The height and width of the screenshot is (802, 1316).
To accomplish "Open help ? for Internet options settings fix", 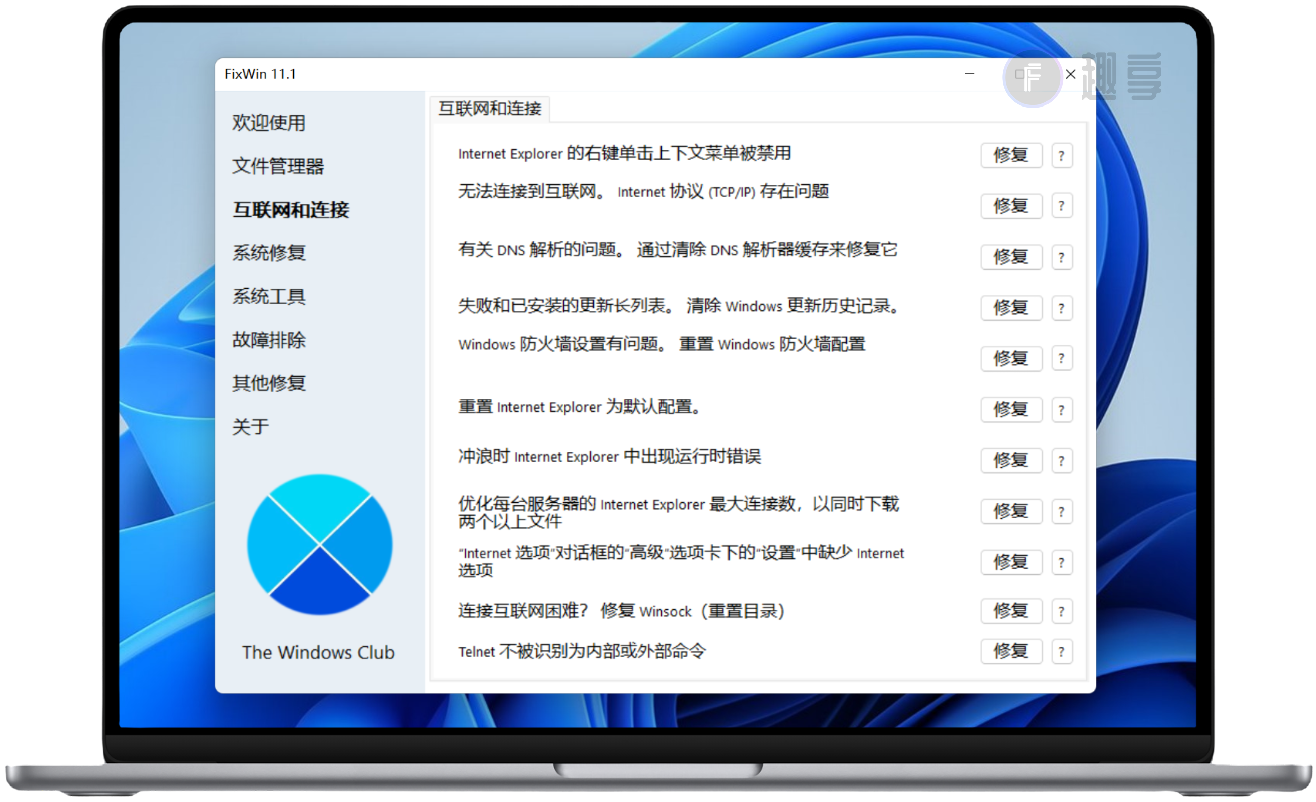I will (x=1062, y=562).
